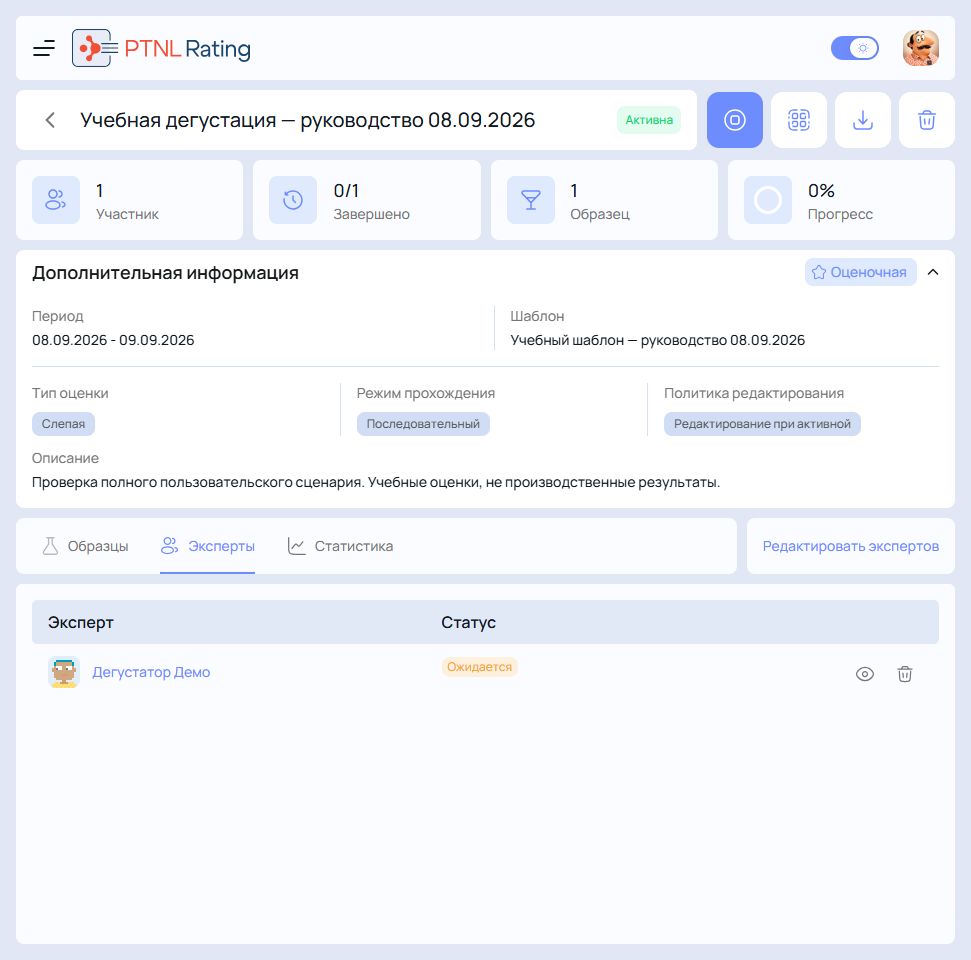Click the glass icon in Образец card

(x=531, y=200)
